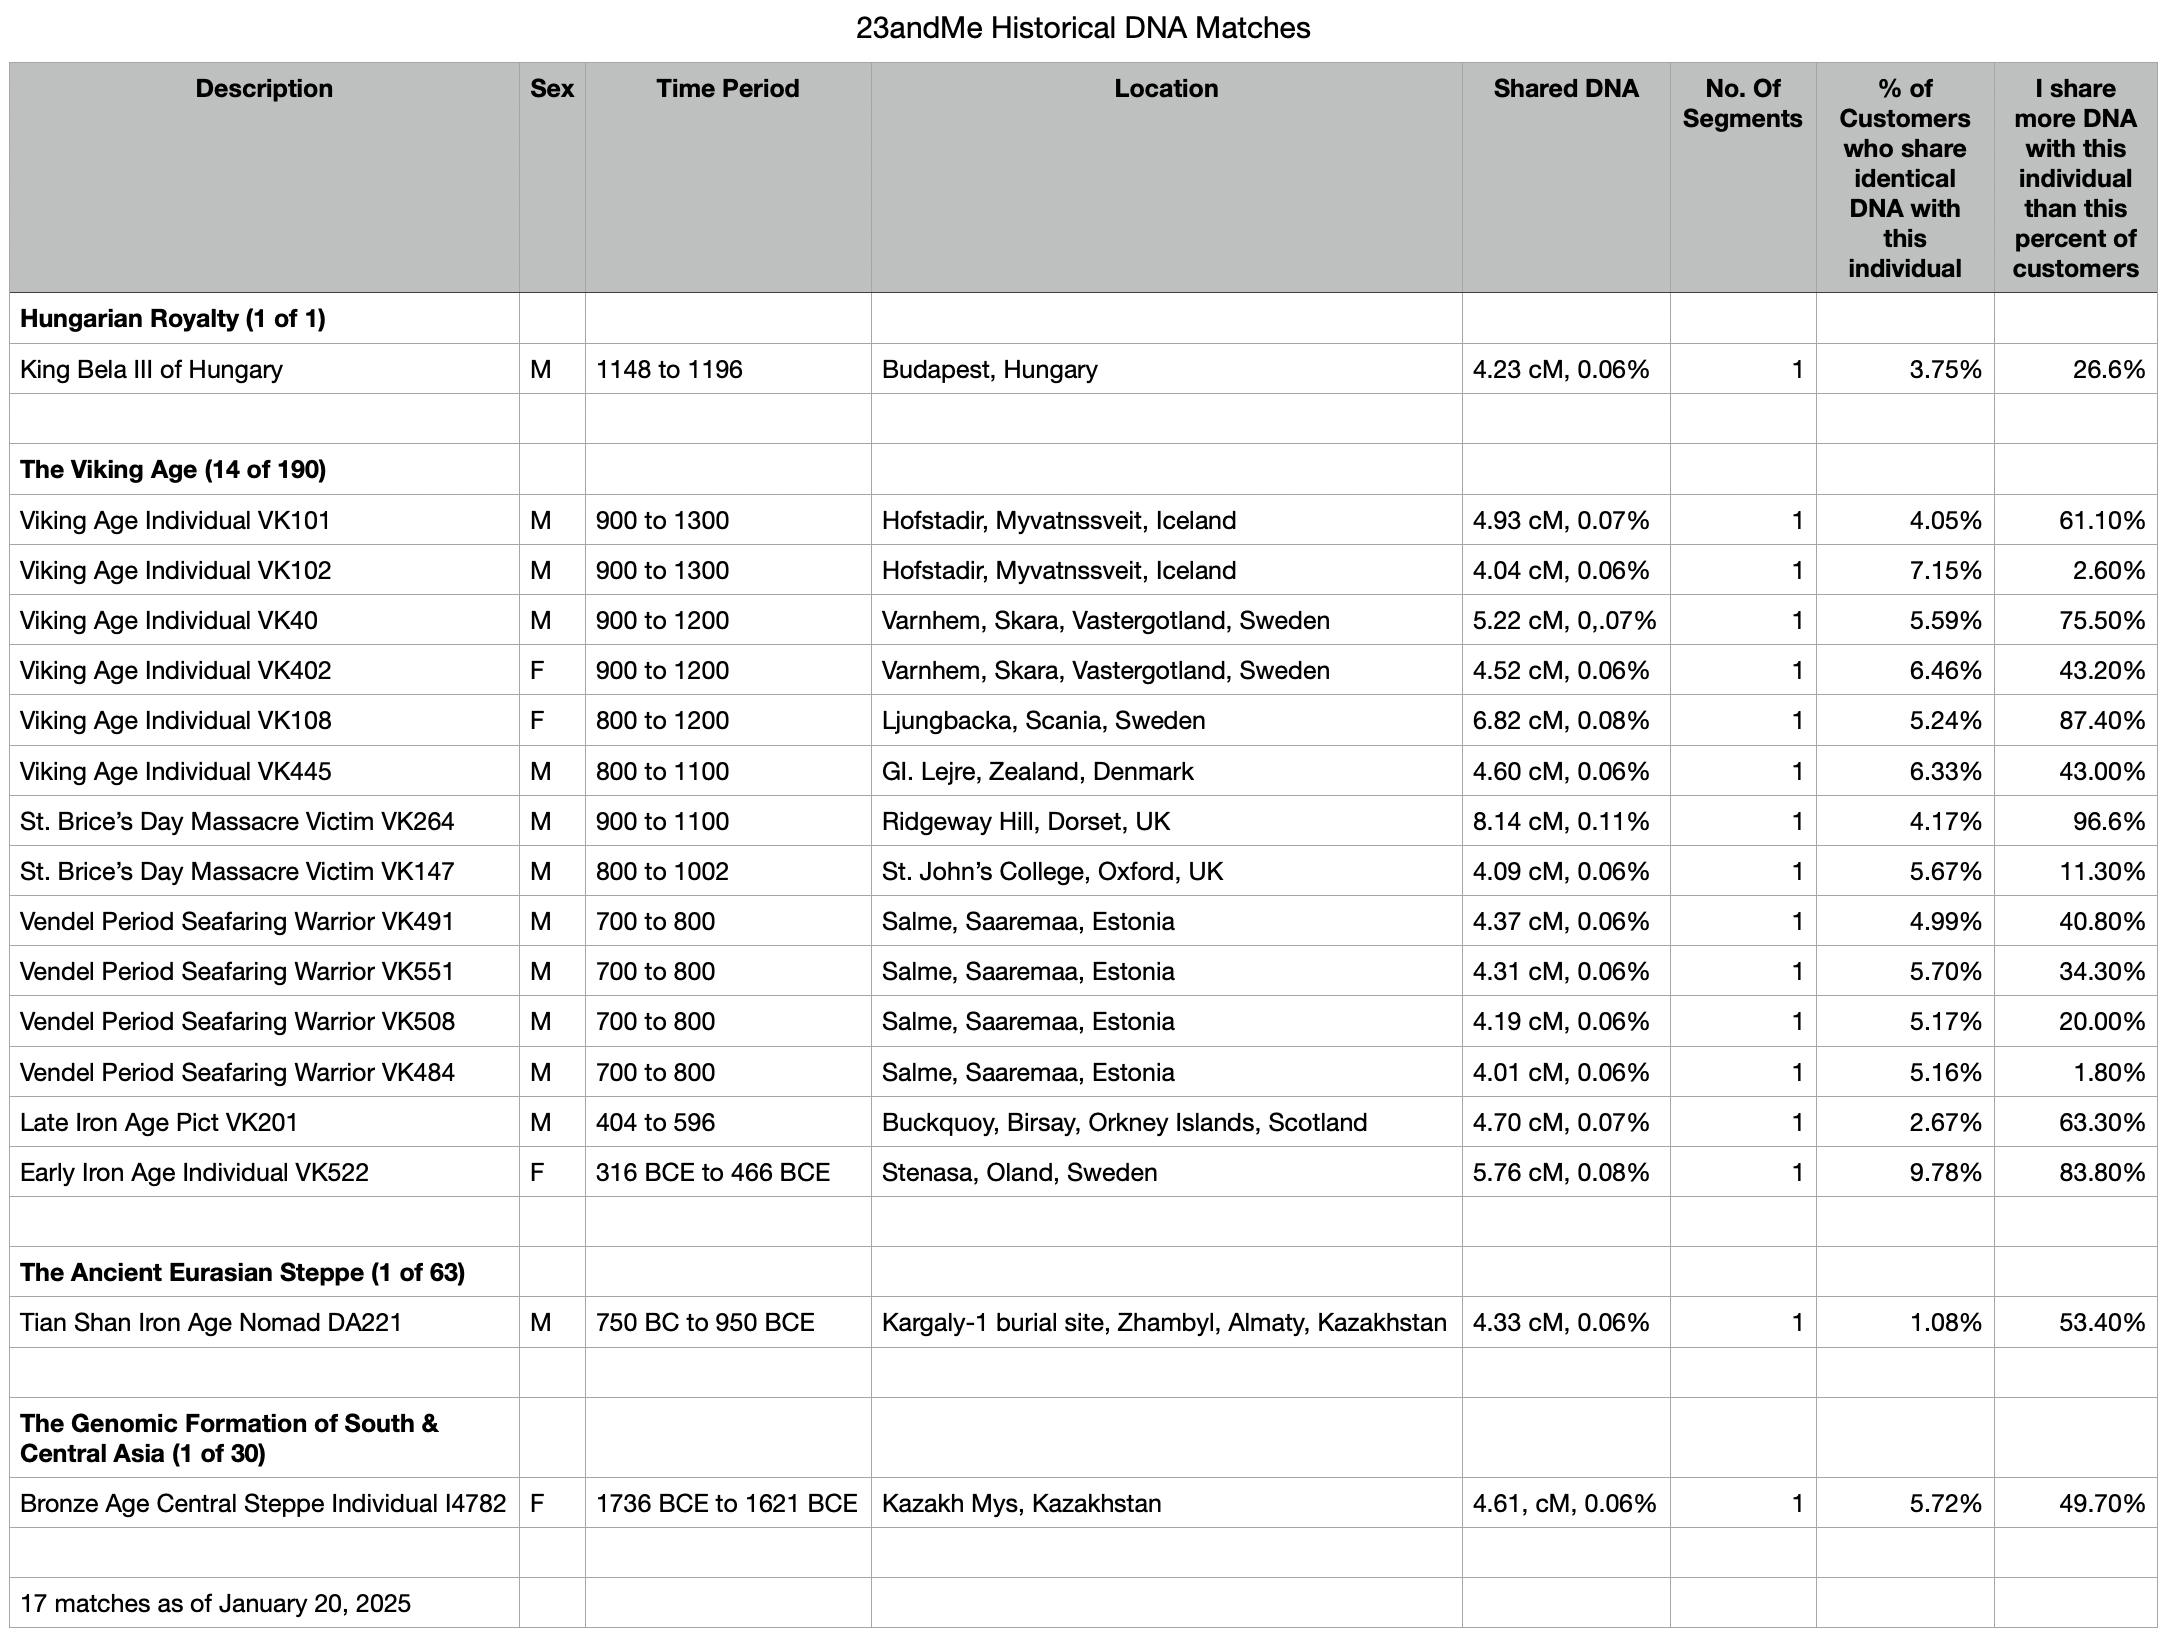Click the Shared DNA column header
2178x1646 pixels.
[x=1565, y=89]
